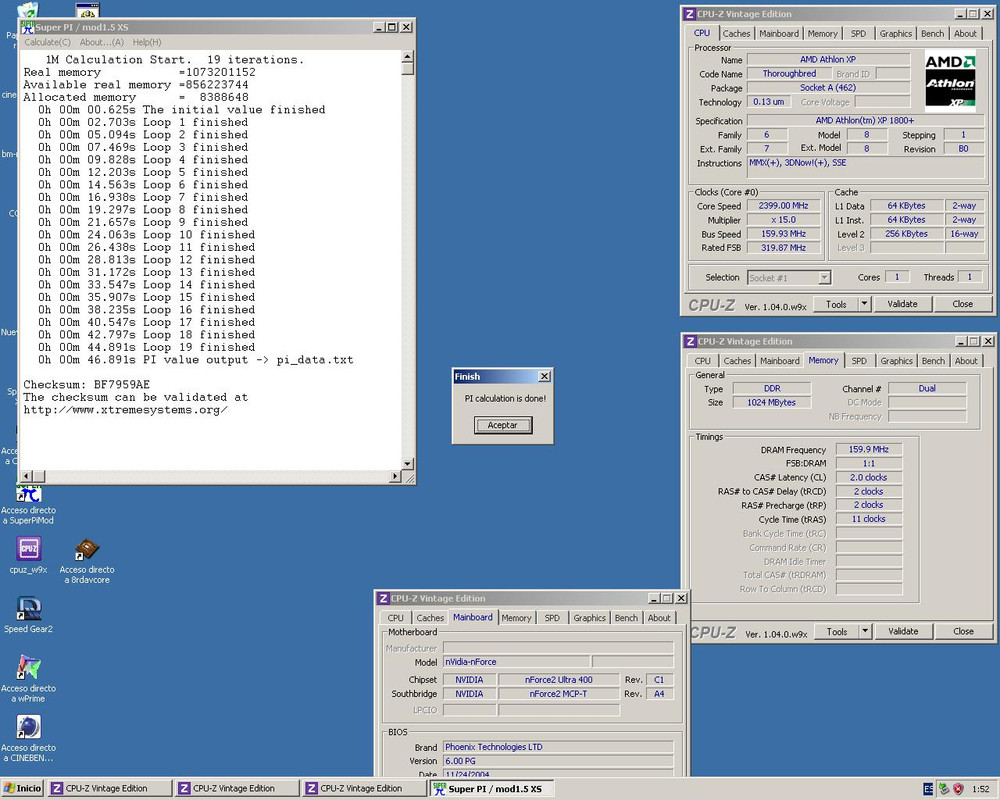
Task: Click the green network tray icon
Action: point(944,789)
